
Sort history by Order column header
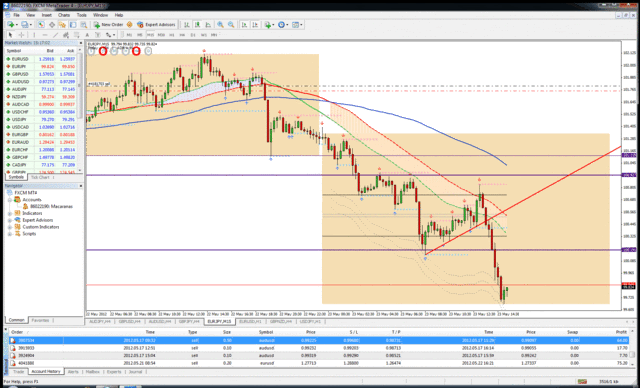[x=17, y=332]
